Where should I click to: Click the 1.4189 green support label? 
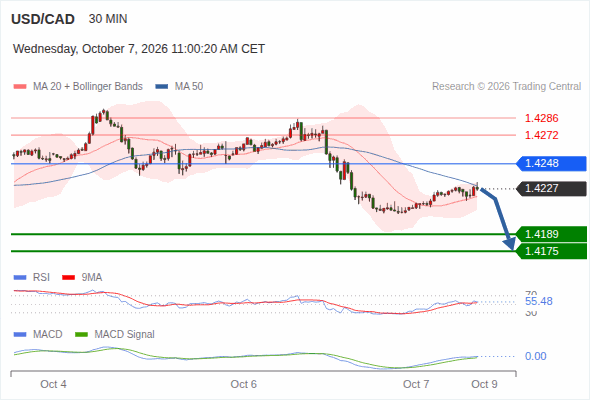[x=551, y=234]
